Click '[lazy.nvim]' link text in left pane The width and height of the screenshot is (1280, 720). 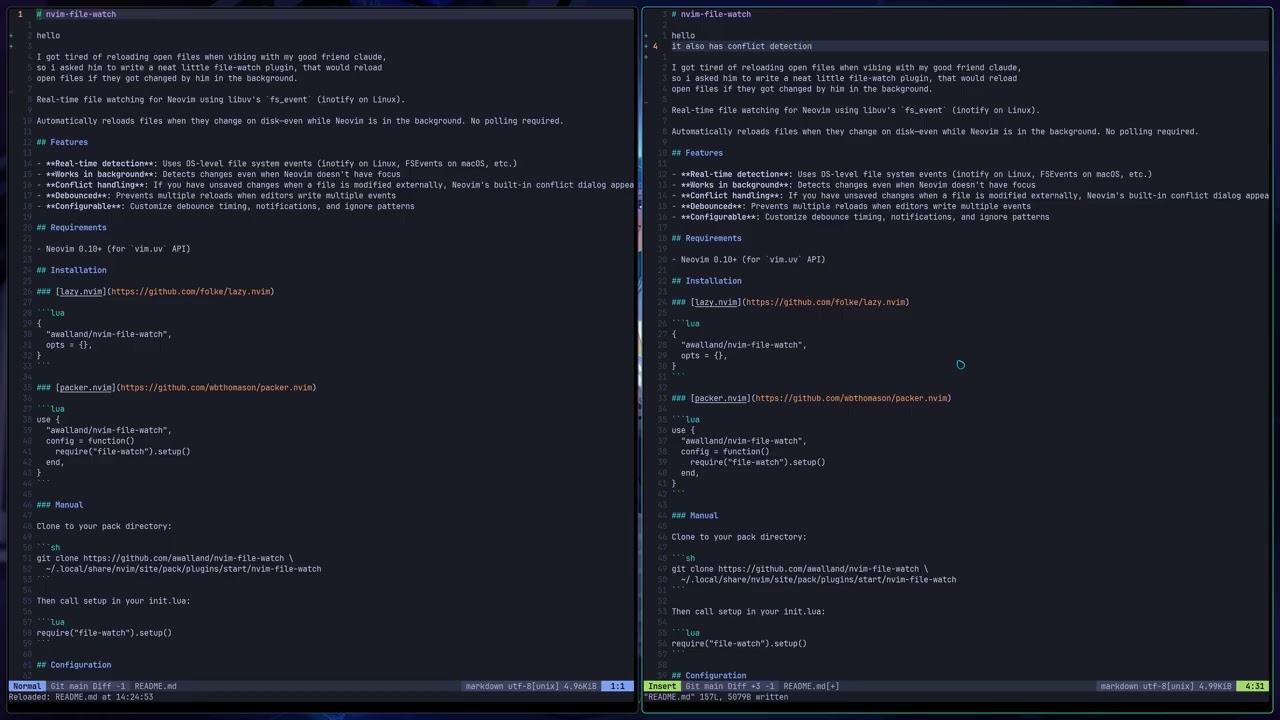(80, 291)
